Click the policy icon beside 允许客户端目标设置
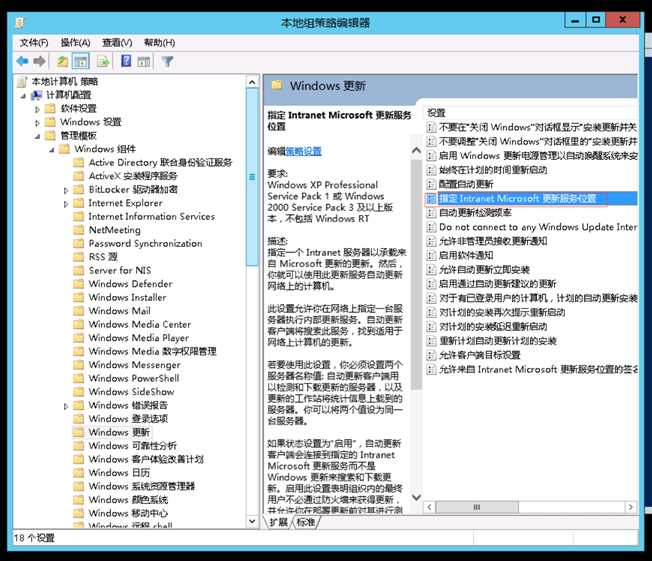652x561 pixels. (x=432, y=355)
